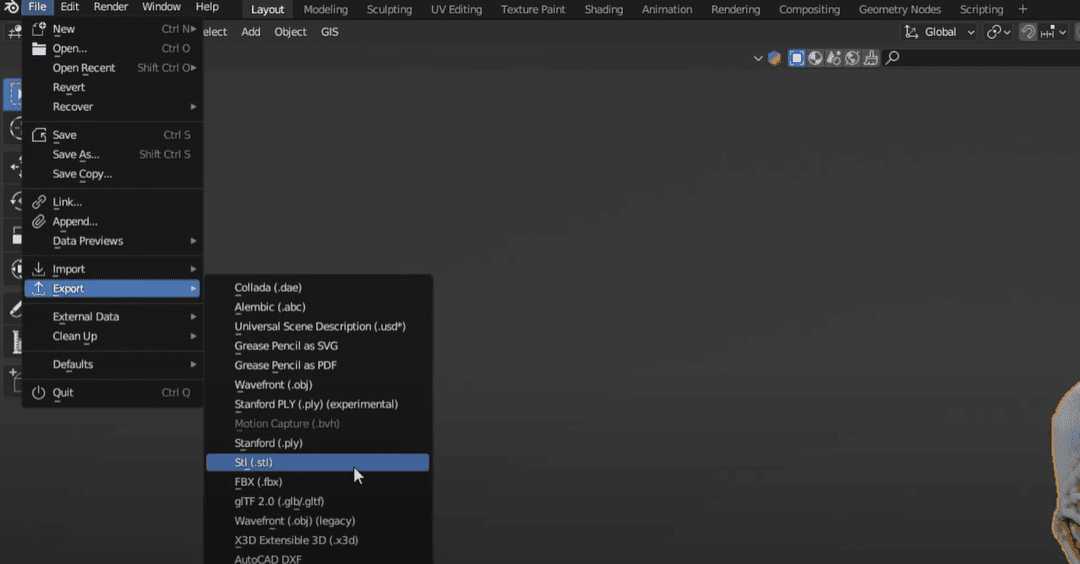Screen dimensions: 1080x564
Task: Click the material sphere filter icon
Action: pyautogui.click(x=816, y=58)
